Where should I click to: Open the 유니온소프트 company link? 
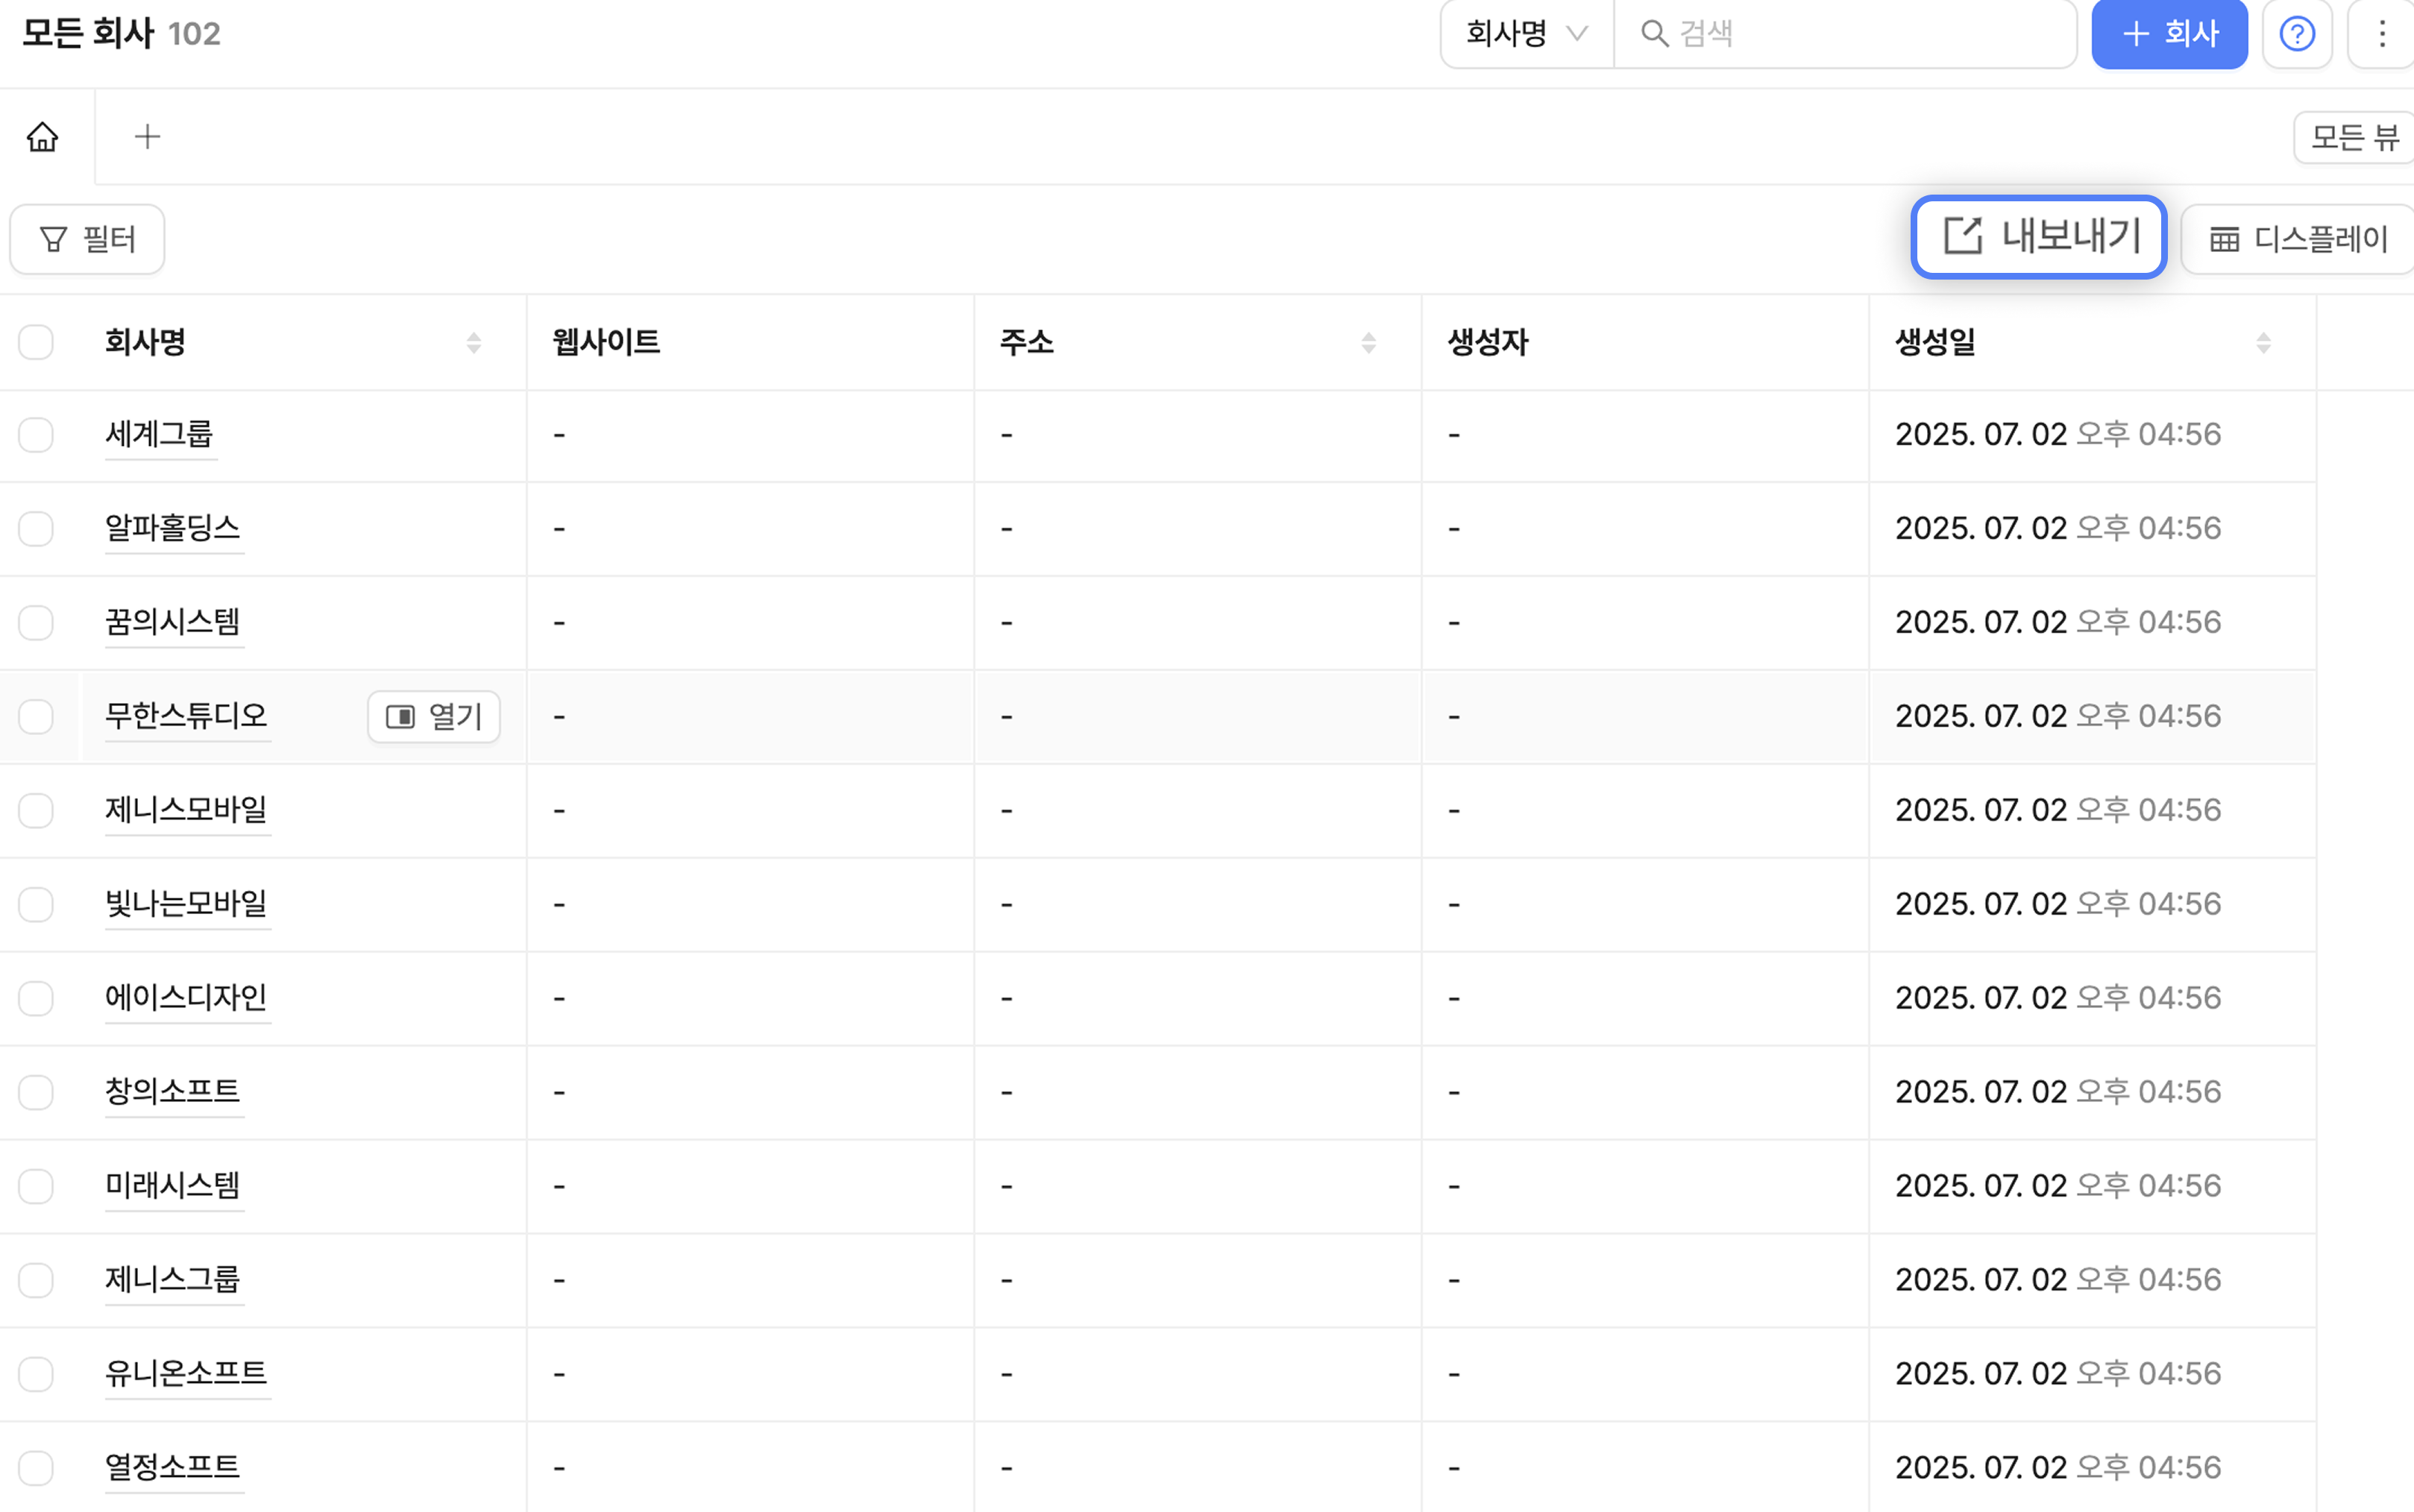click(186, 1373)
